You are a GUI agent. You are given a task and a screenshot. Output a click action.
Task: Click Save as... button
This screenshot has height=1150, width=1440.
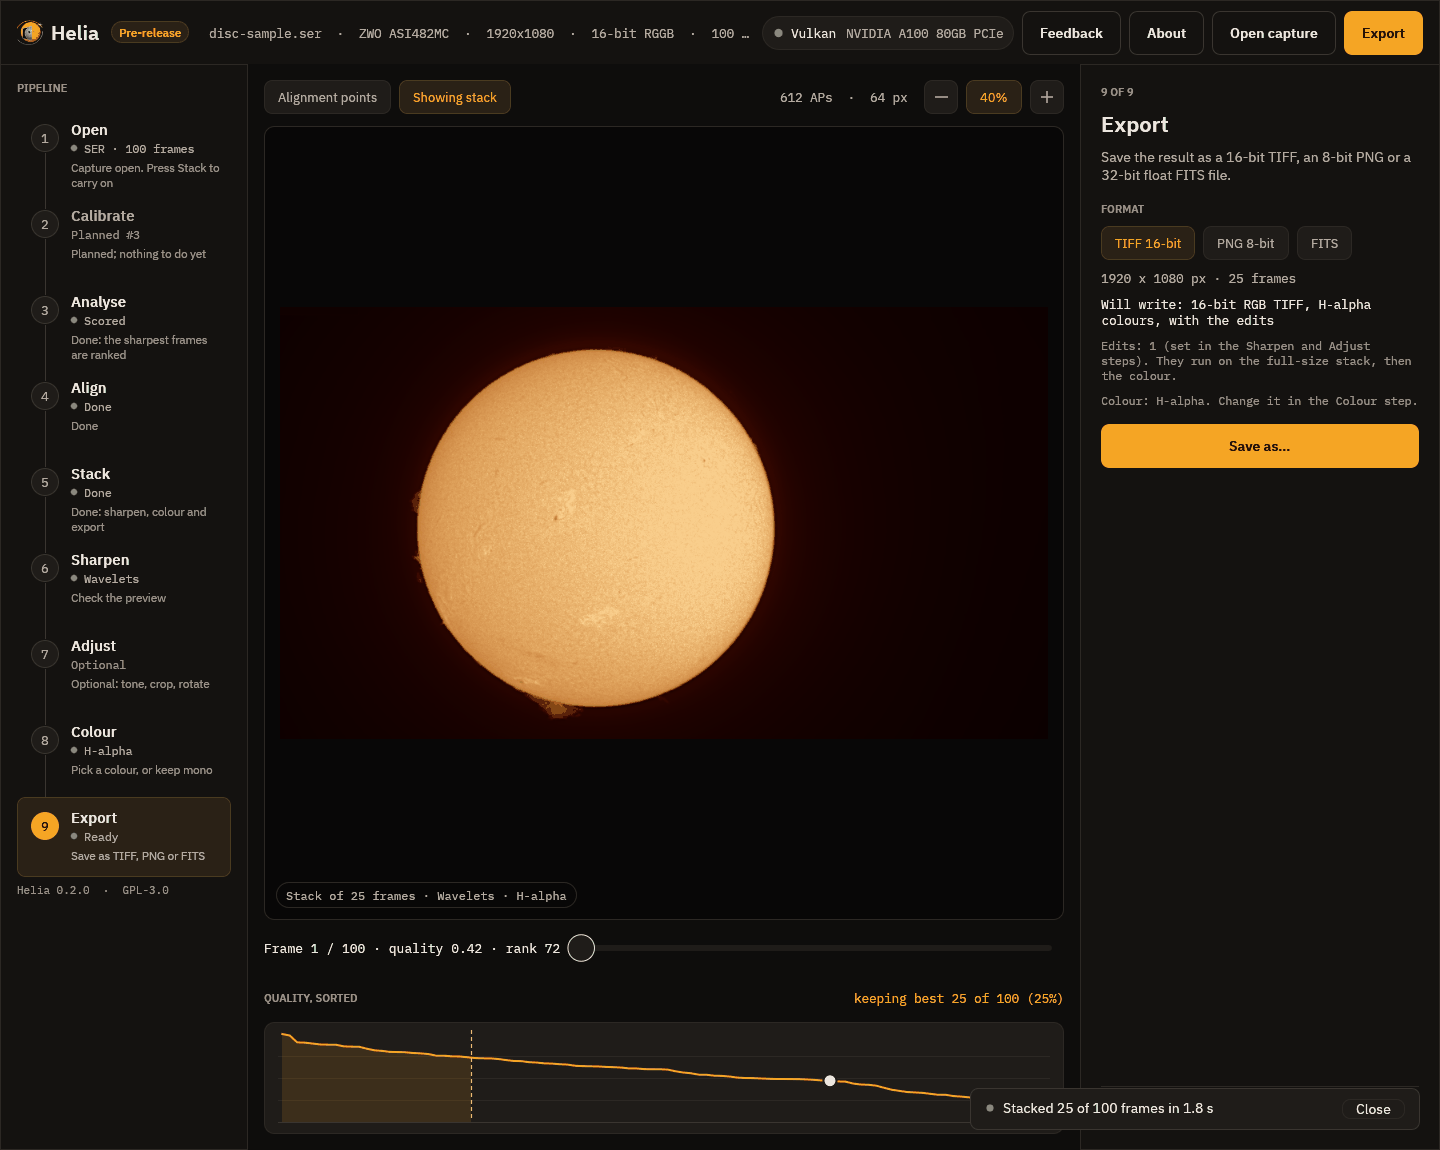(1260, 446)
